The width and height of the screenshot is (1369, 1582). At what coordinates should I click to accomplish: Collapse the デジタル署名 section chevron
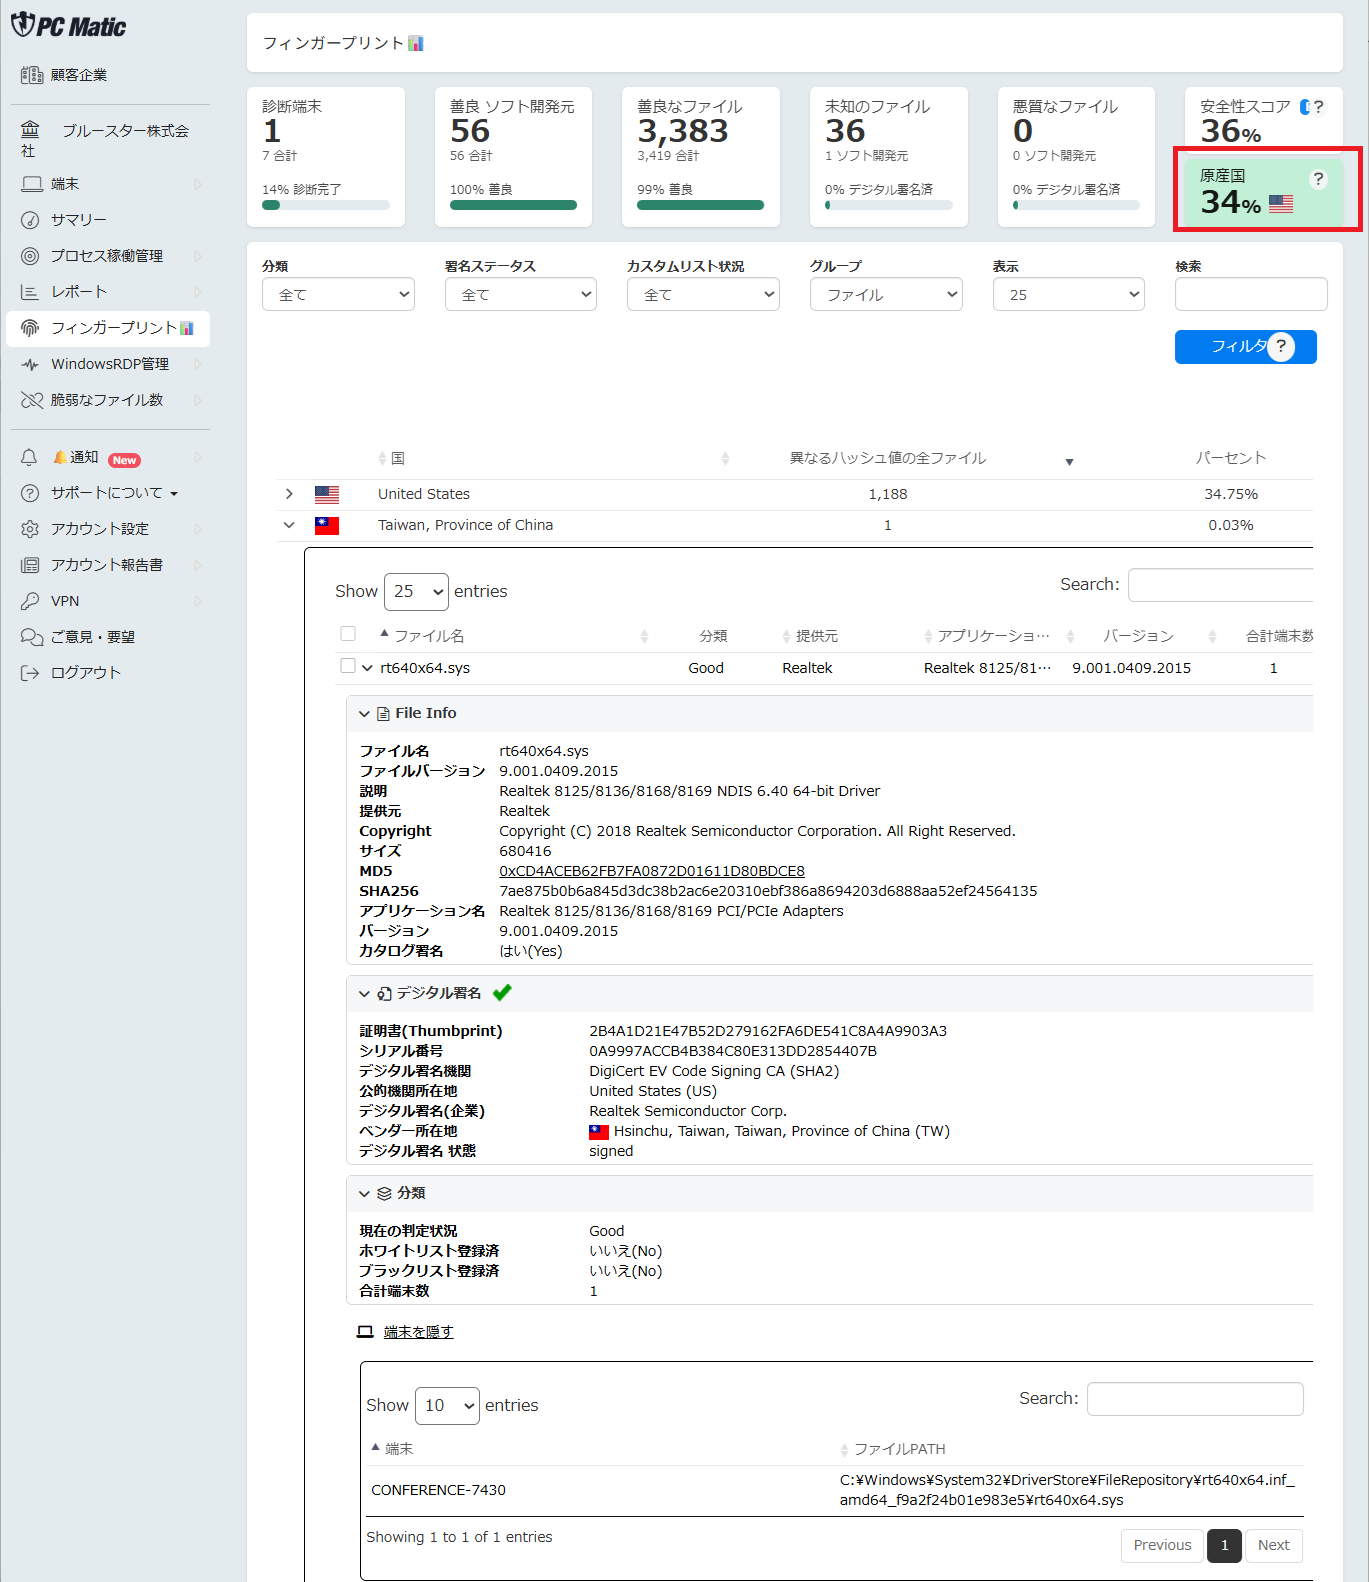tap(364, 994)
